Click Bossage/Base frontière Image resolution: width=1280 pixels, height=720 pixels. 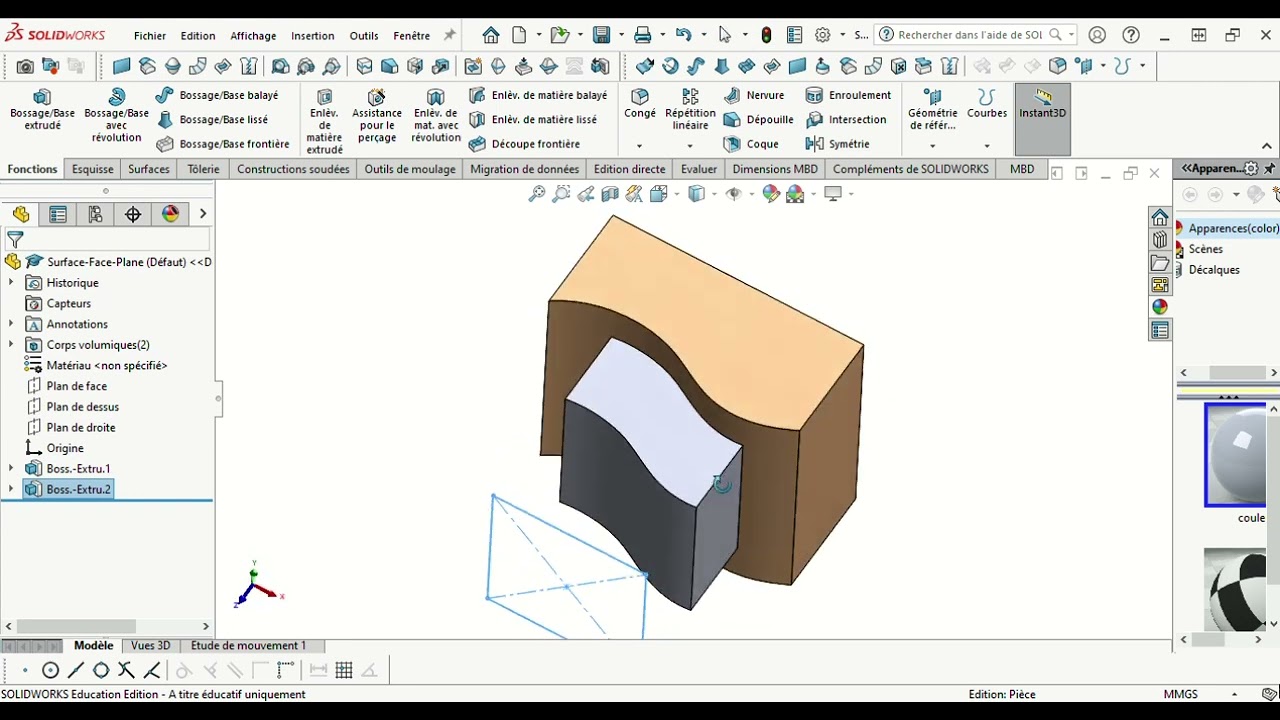[223, 144]
